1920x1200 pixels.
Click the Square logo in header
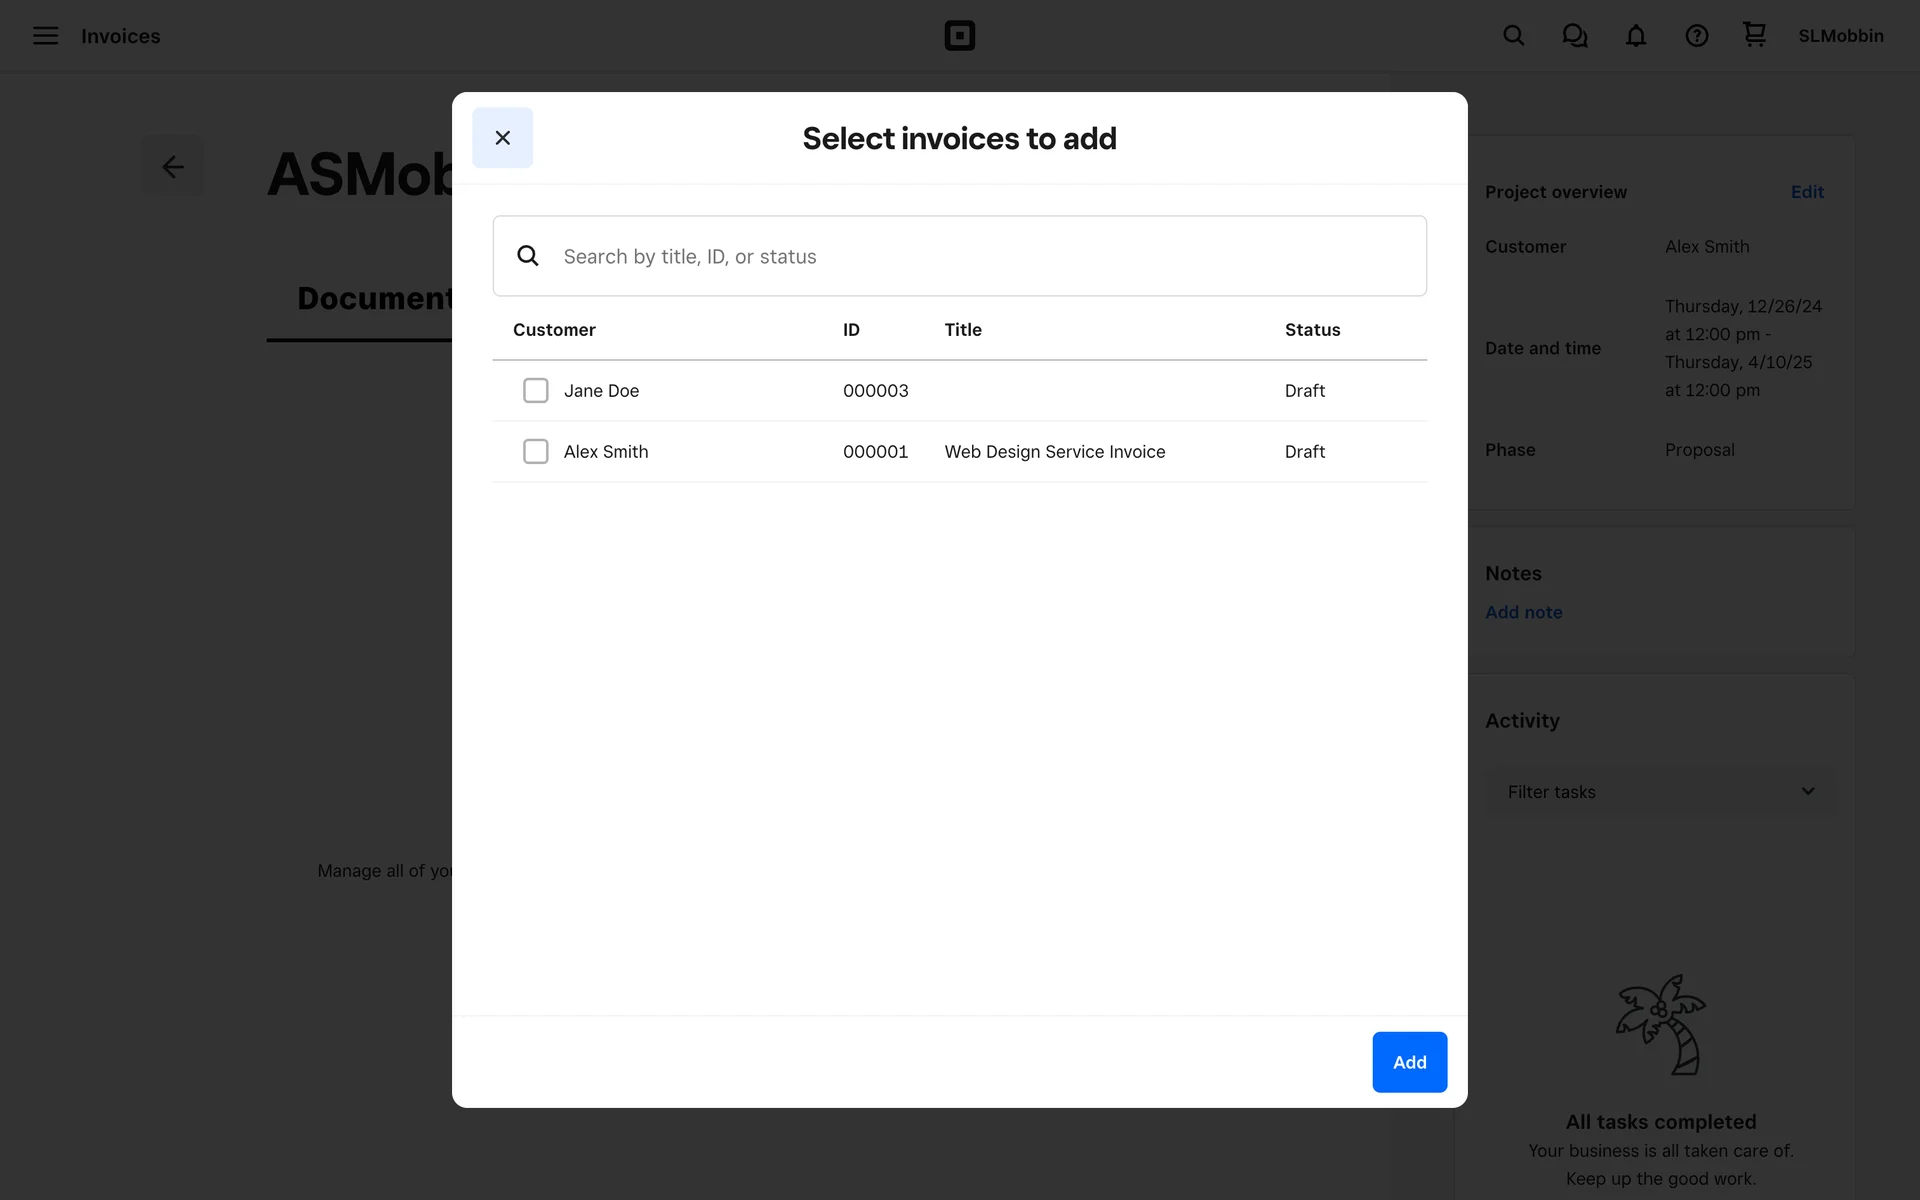(959, 36)
